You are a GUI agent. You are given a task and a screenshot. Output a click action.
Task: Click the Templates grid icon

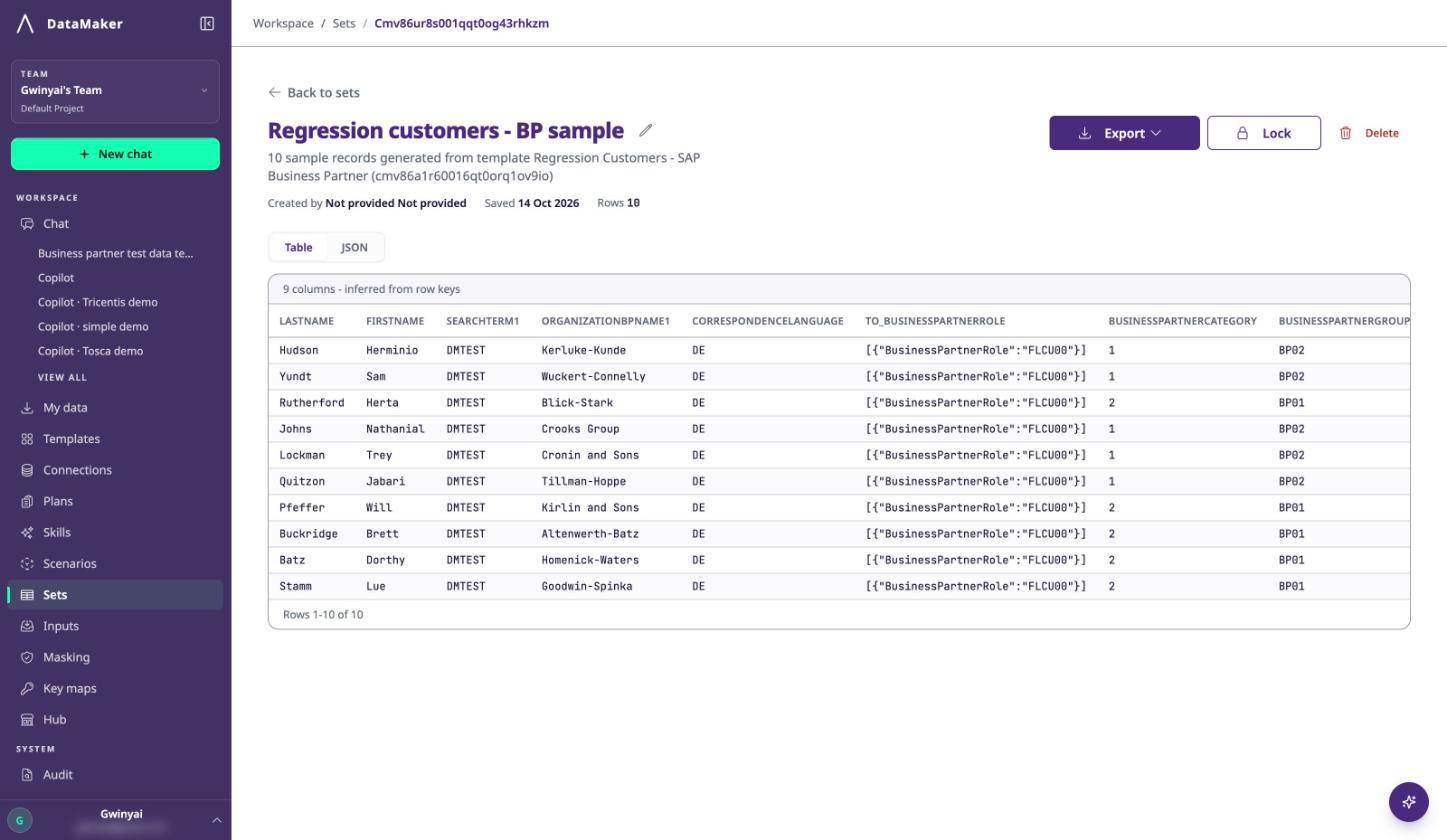click(27, 439)
